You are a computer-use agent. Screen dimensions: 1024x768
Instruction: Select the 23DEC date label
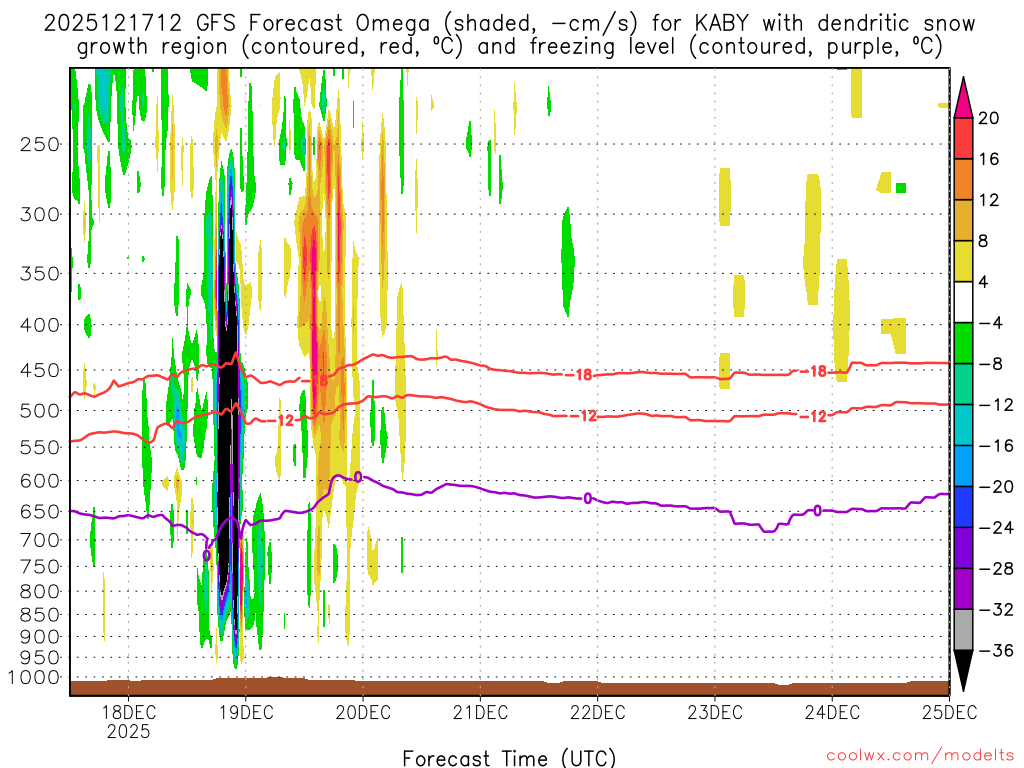tap(714, 712)
